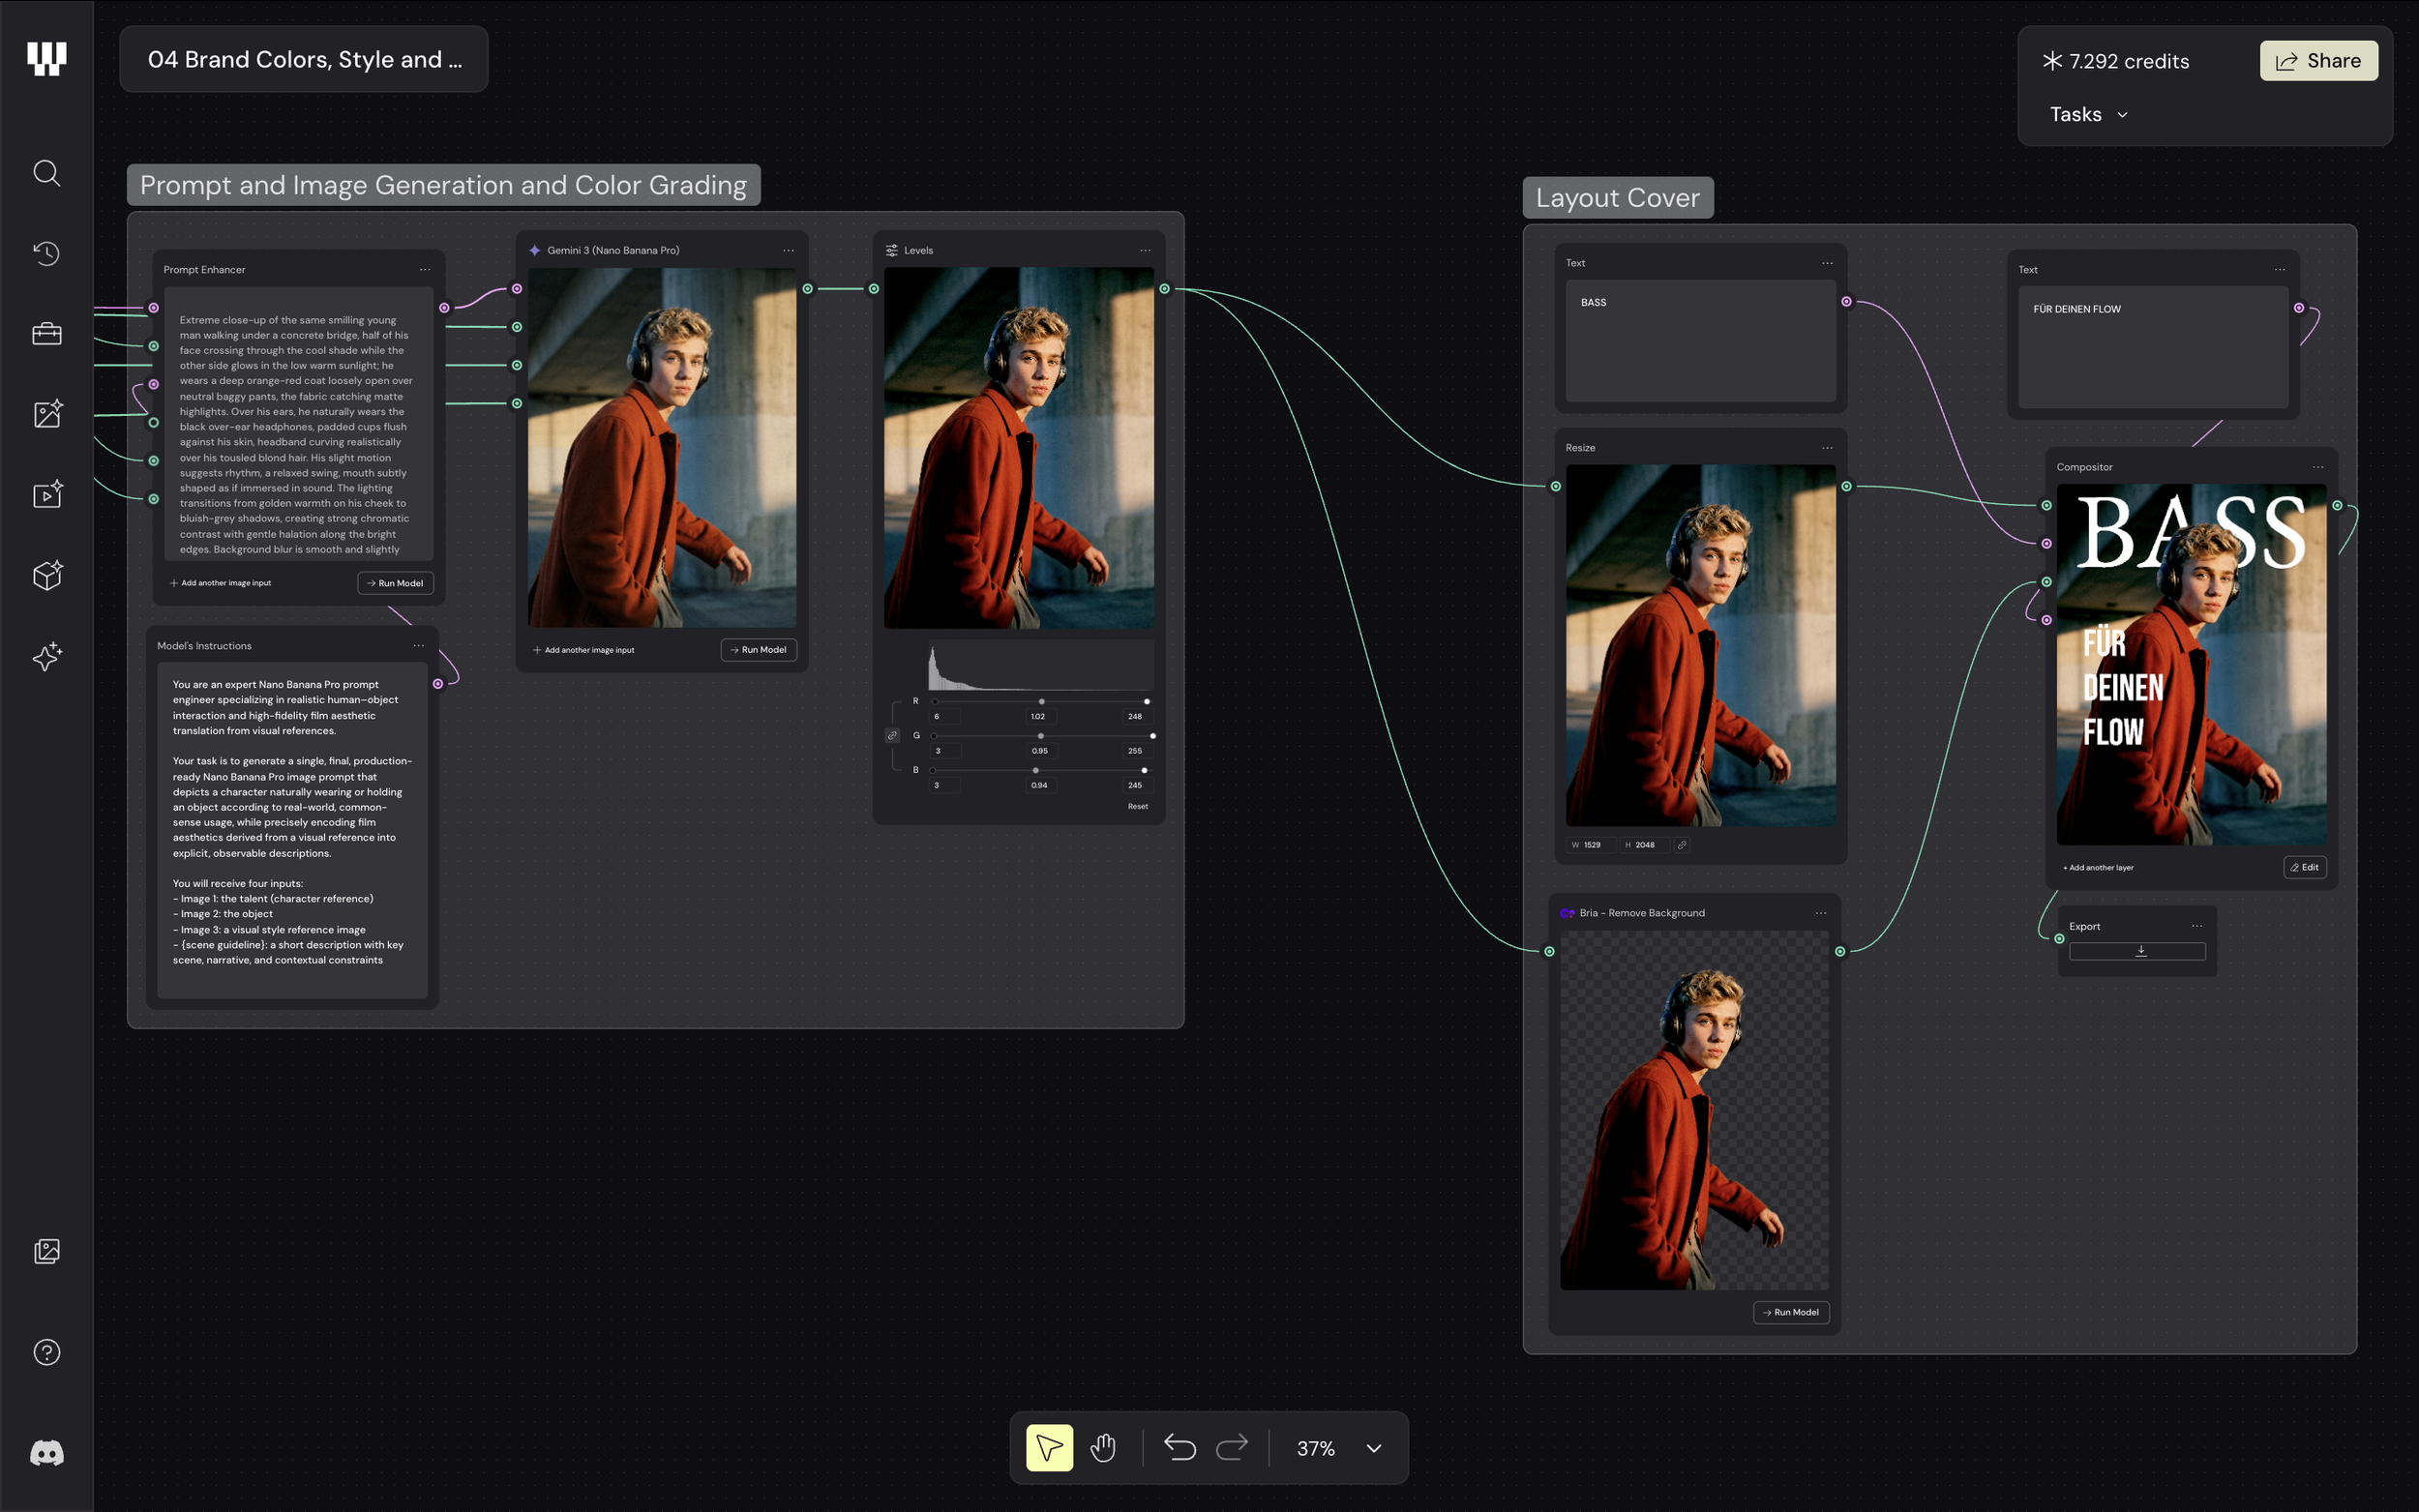Open Levels node three-dot menu
The height and width of the screenshot is (1512, 2419).
(x=1145, y=251)
